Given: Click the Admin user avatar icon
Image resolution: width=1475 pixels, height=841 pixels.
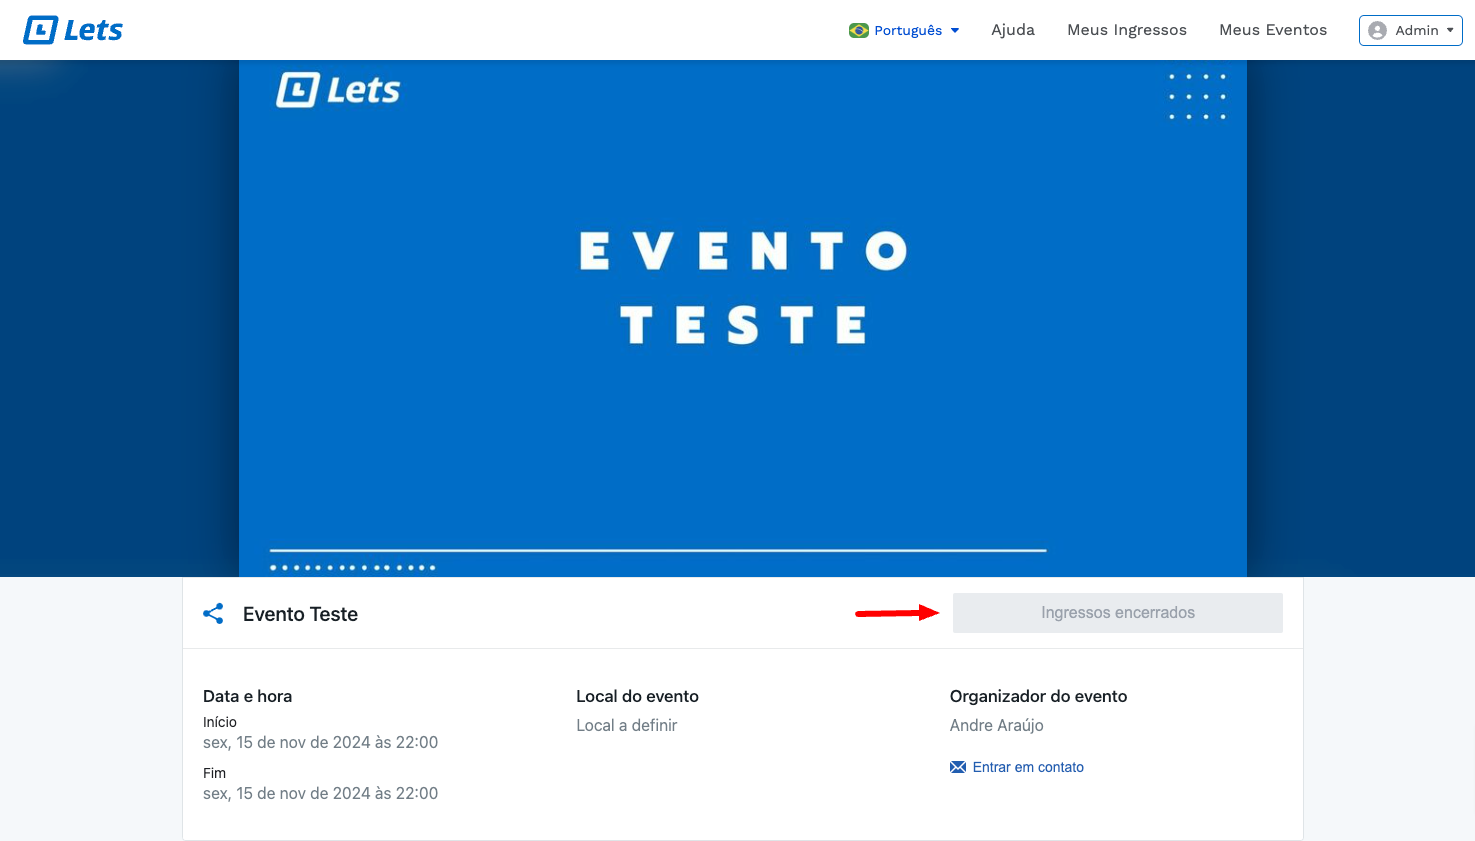Looking at the screenshot, I should pyautogui.click(x=1377, y=30).
